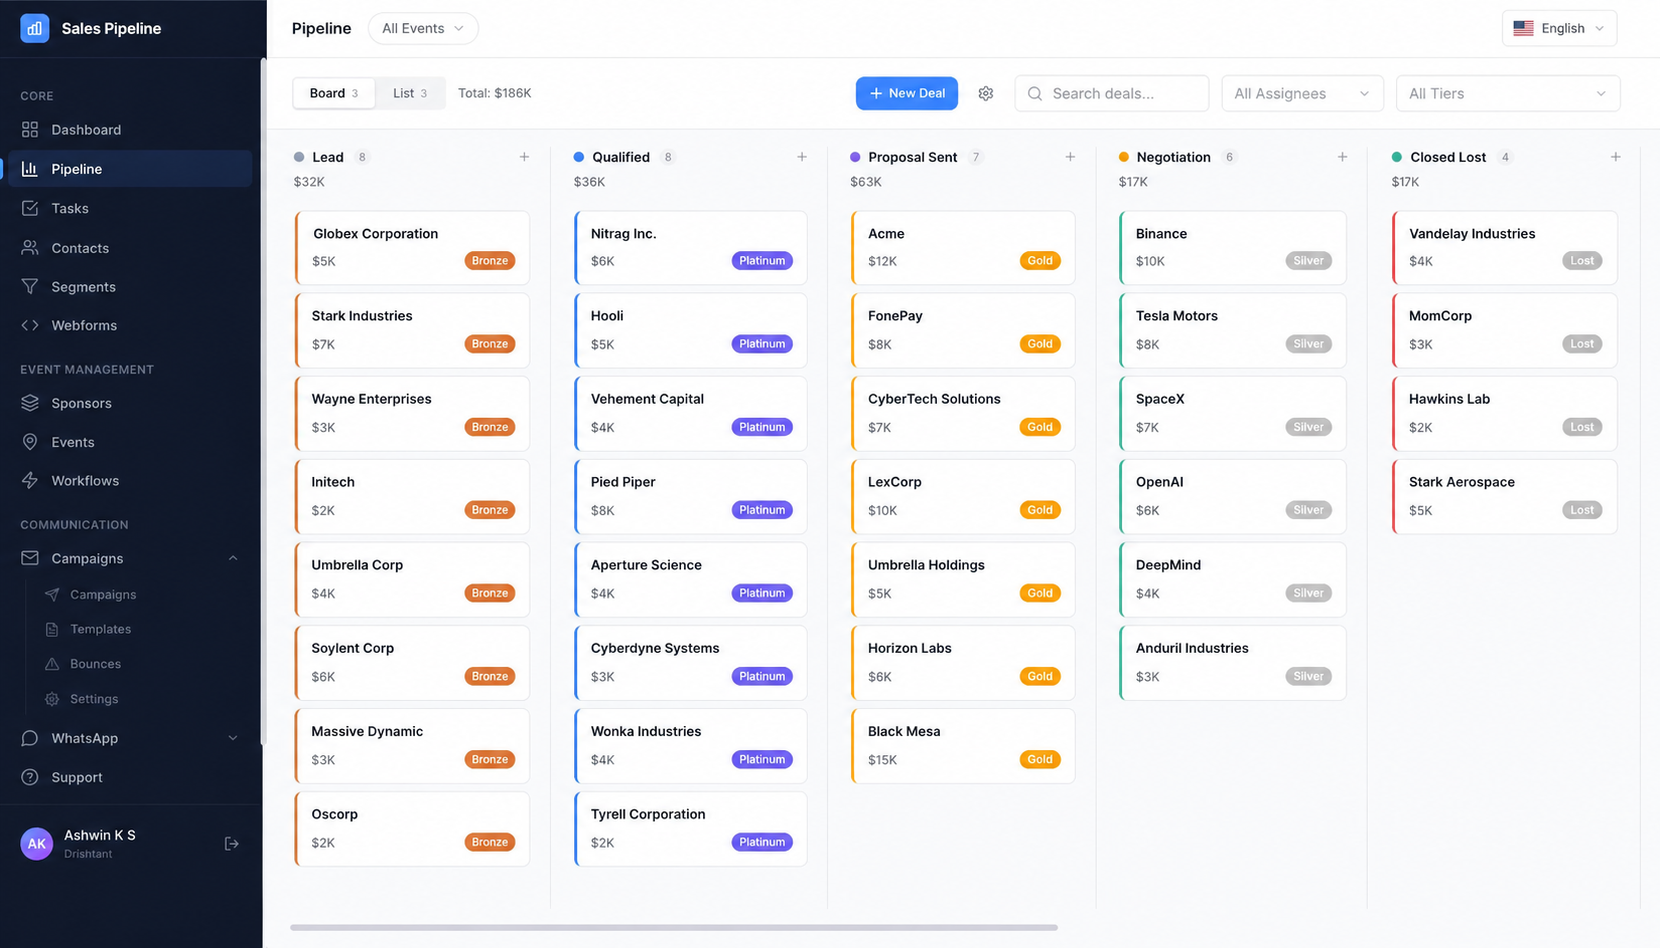Click the Bronze badge on Oscorp
Screen dimensions: 1660x948
pyautogui.click(x=490, y=842)
